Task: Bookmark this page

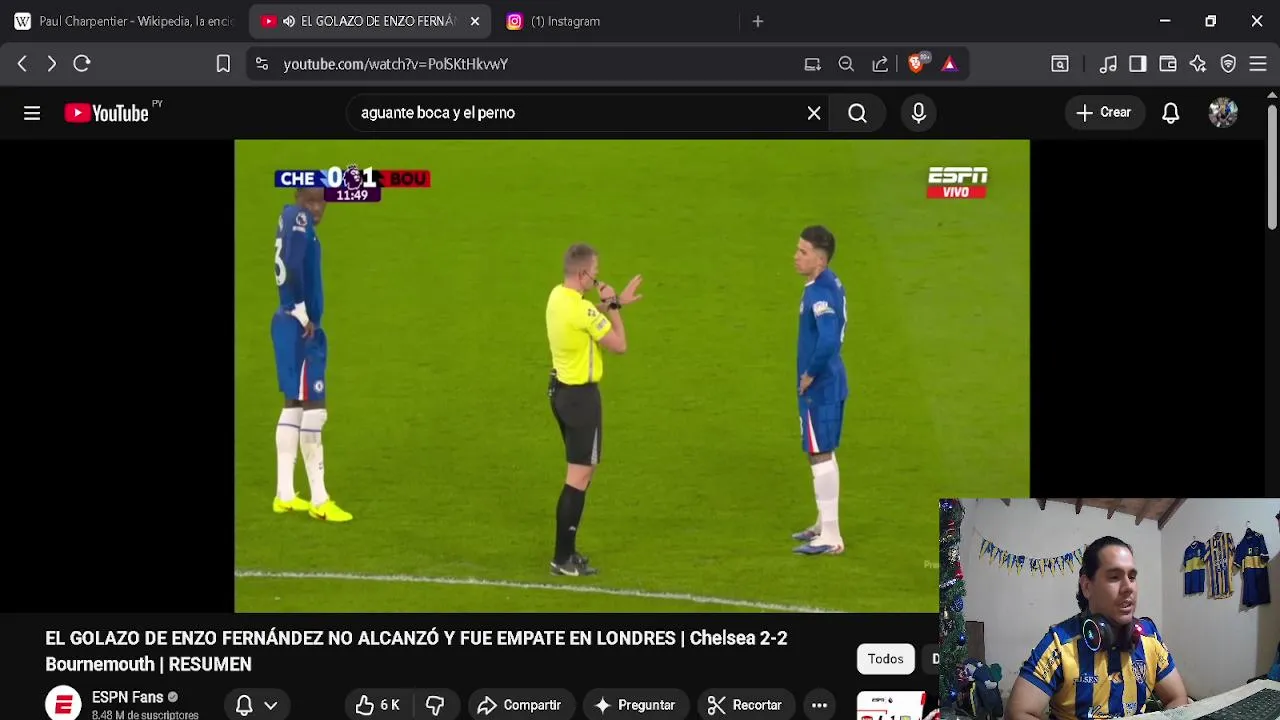Action: click(223, 64)
